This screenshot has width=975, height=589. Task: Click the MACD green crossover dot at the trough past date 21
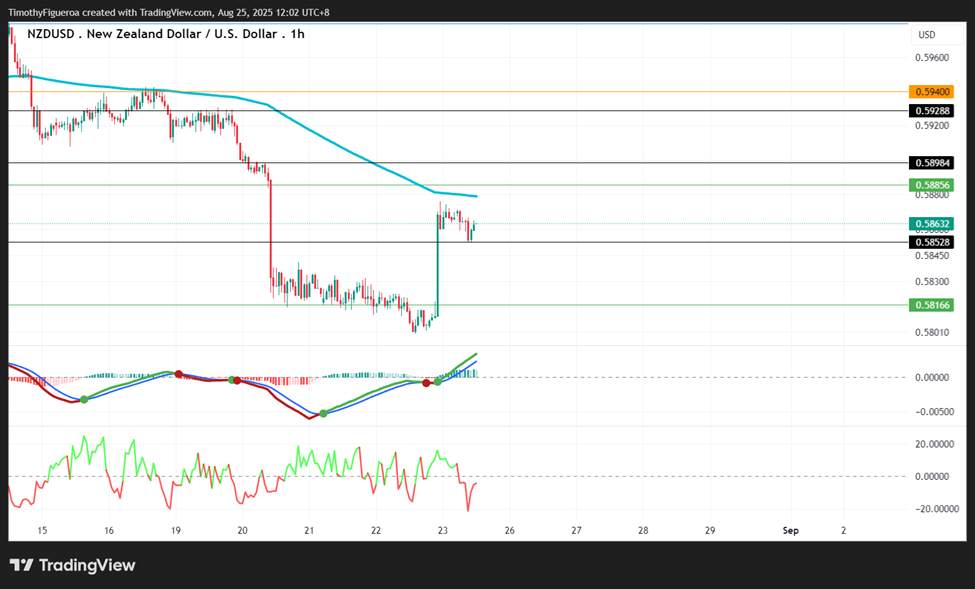(323, 413)
